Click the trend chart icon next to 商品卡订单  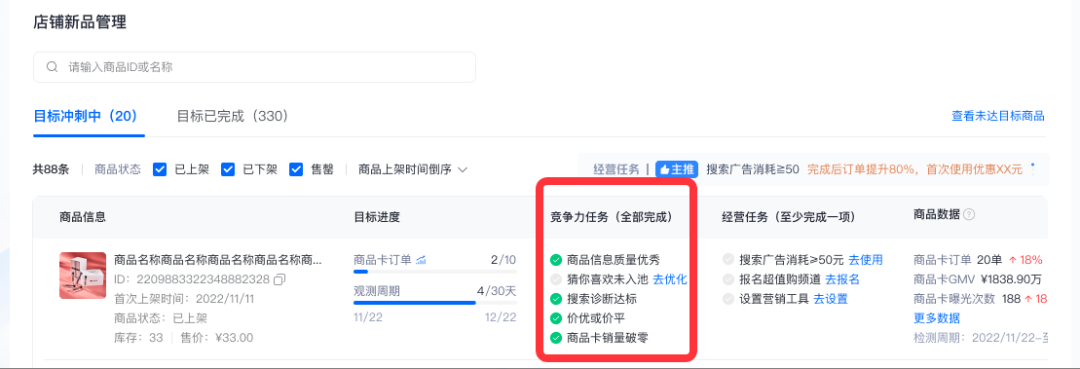[x=422, y=260]
